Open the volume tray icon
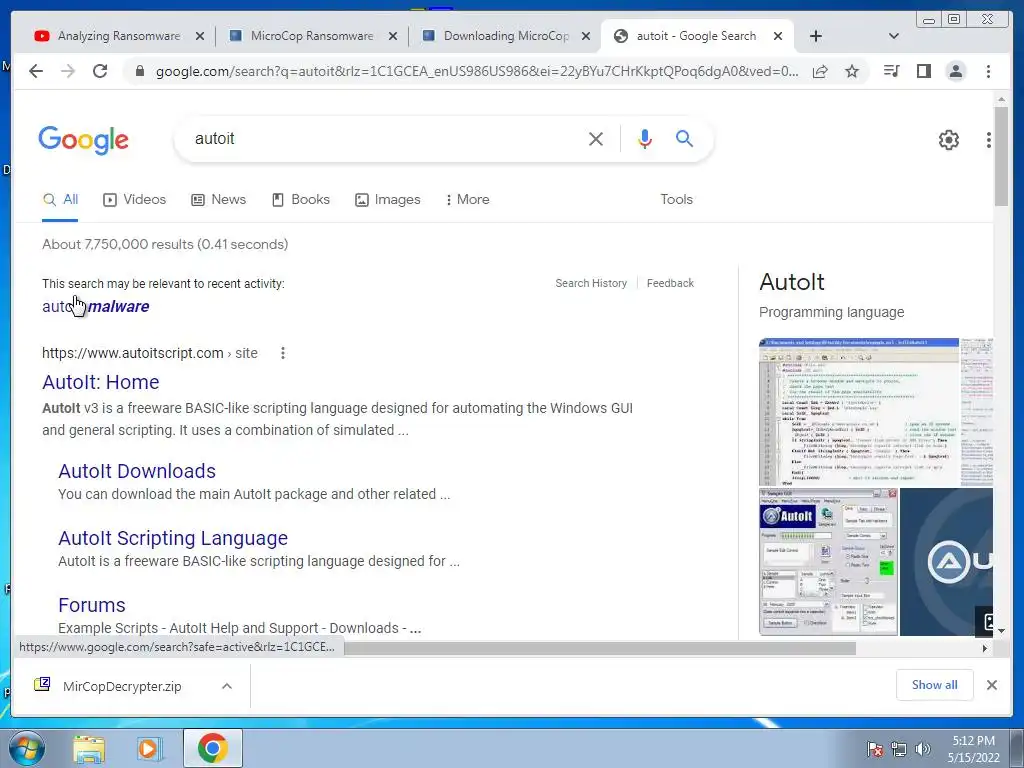1024x768 pixels. [922, 749]
